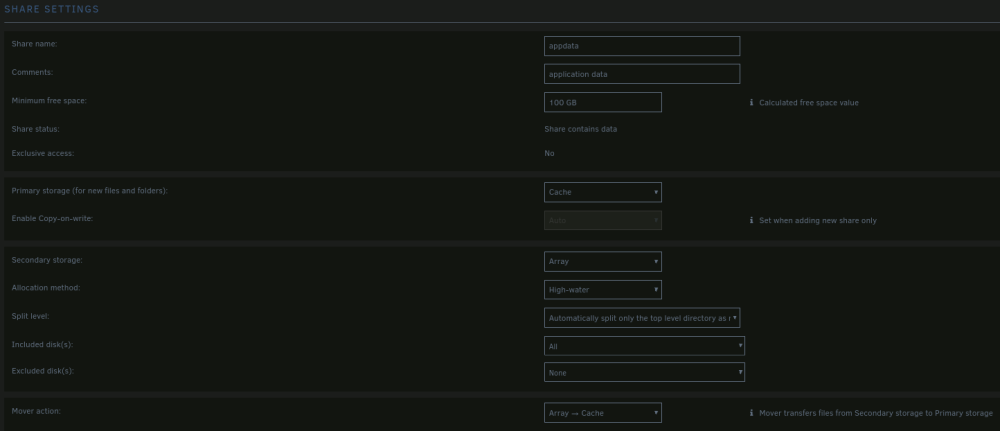Open Included disk(s) dropdown showing All

644,346
